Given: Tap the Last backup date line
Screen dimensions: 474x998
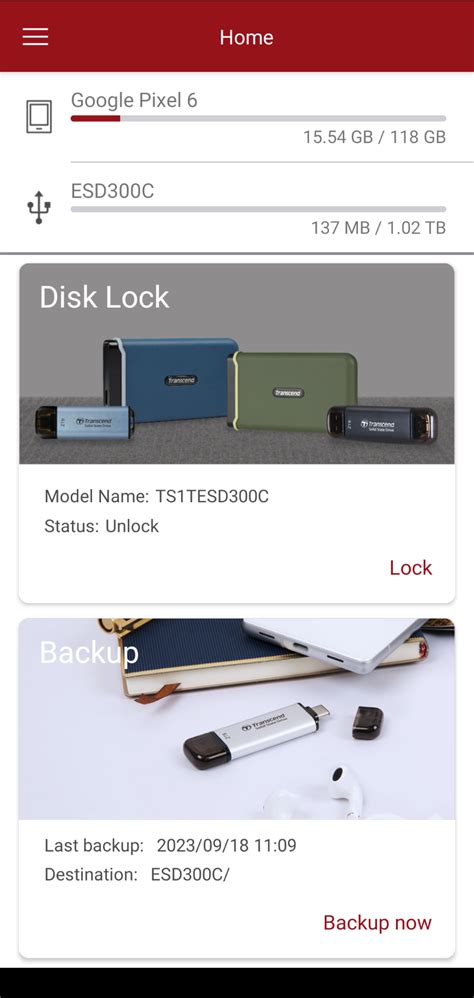Looking at the screenshot, I should pos(171,845).
